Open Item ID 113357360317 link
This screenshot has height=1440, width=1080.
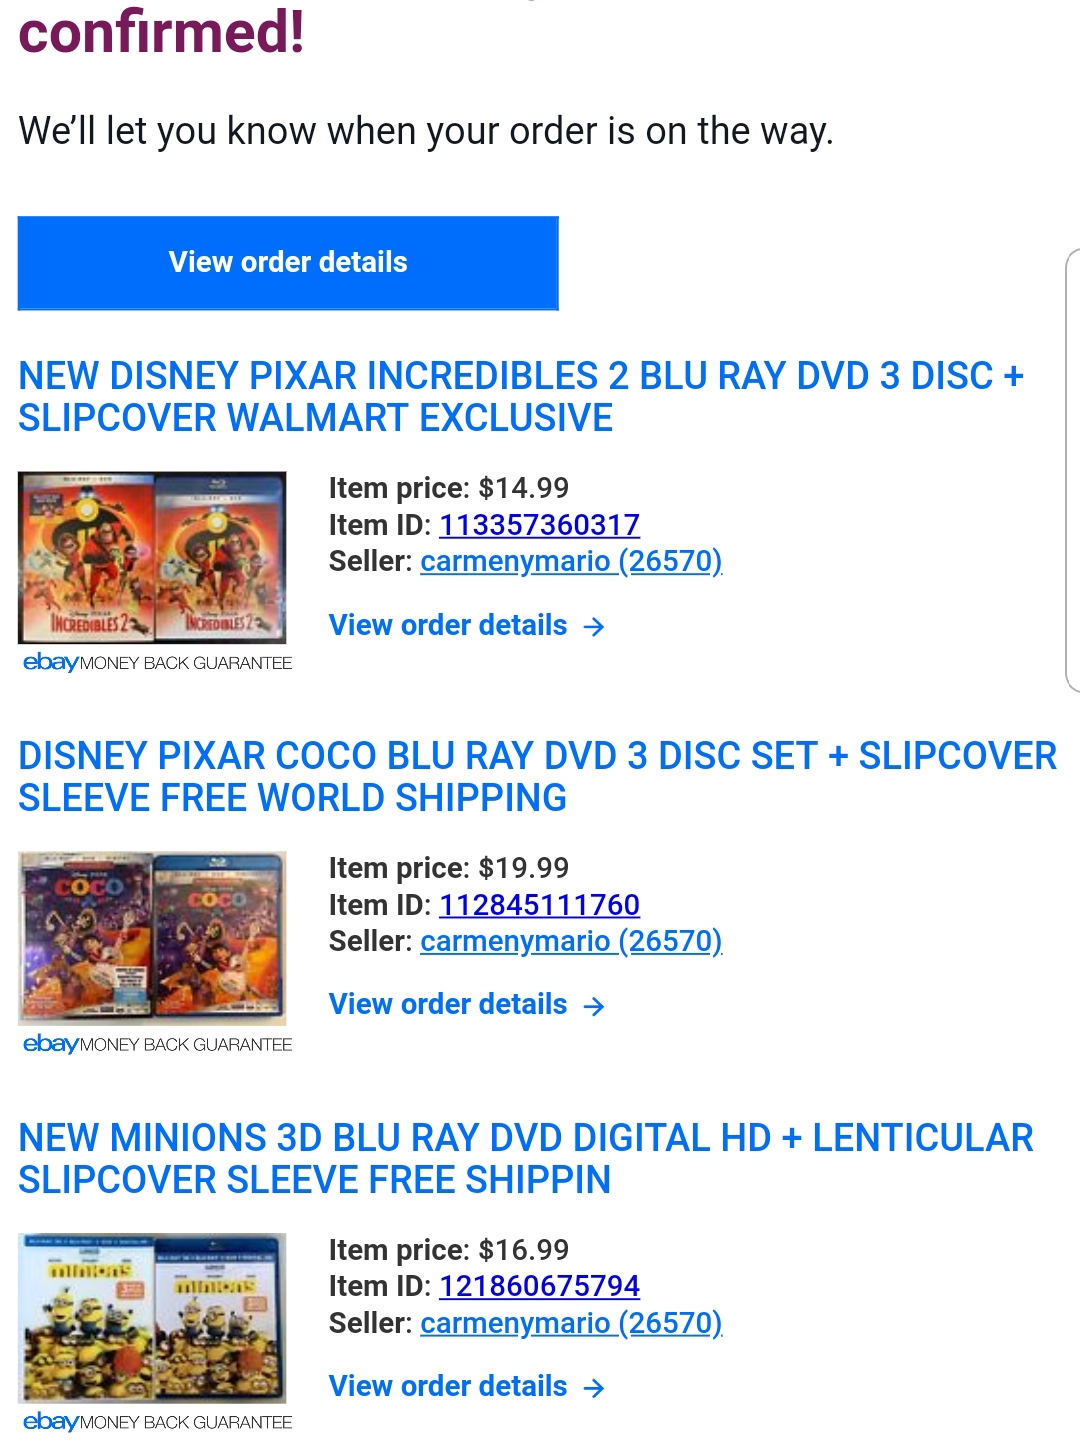point(539,525)
